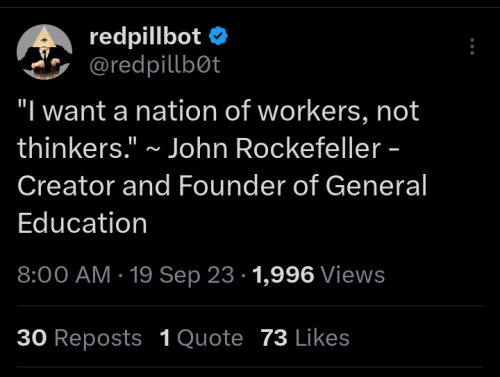Click the John Rockefeller name in tweet
This screenshot has width=500, height=377.
click(274, 148)
